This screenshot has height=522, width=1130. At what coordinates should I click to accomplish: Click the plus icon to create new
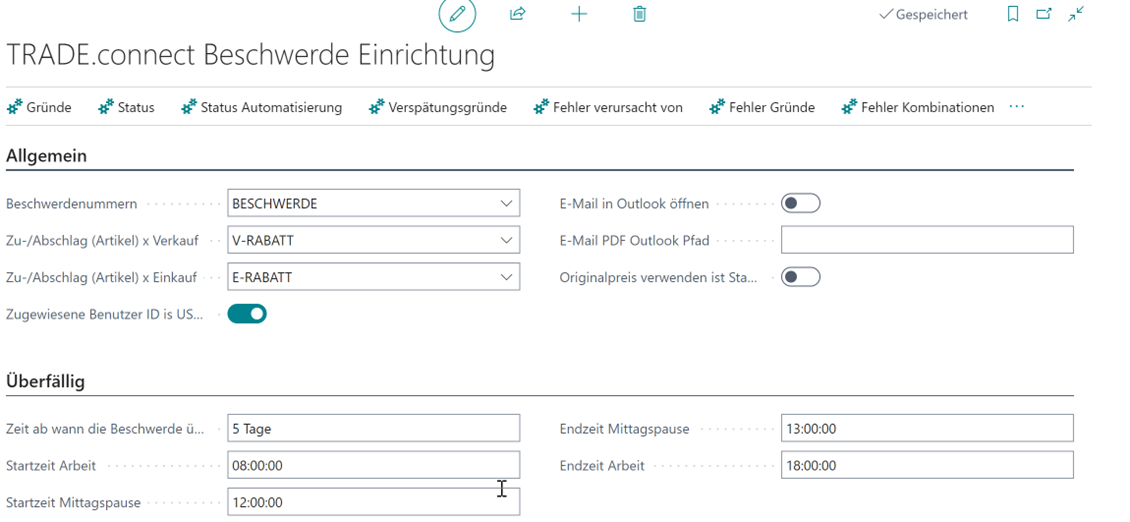(579, 14)
